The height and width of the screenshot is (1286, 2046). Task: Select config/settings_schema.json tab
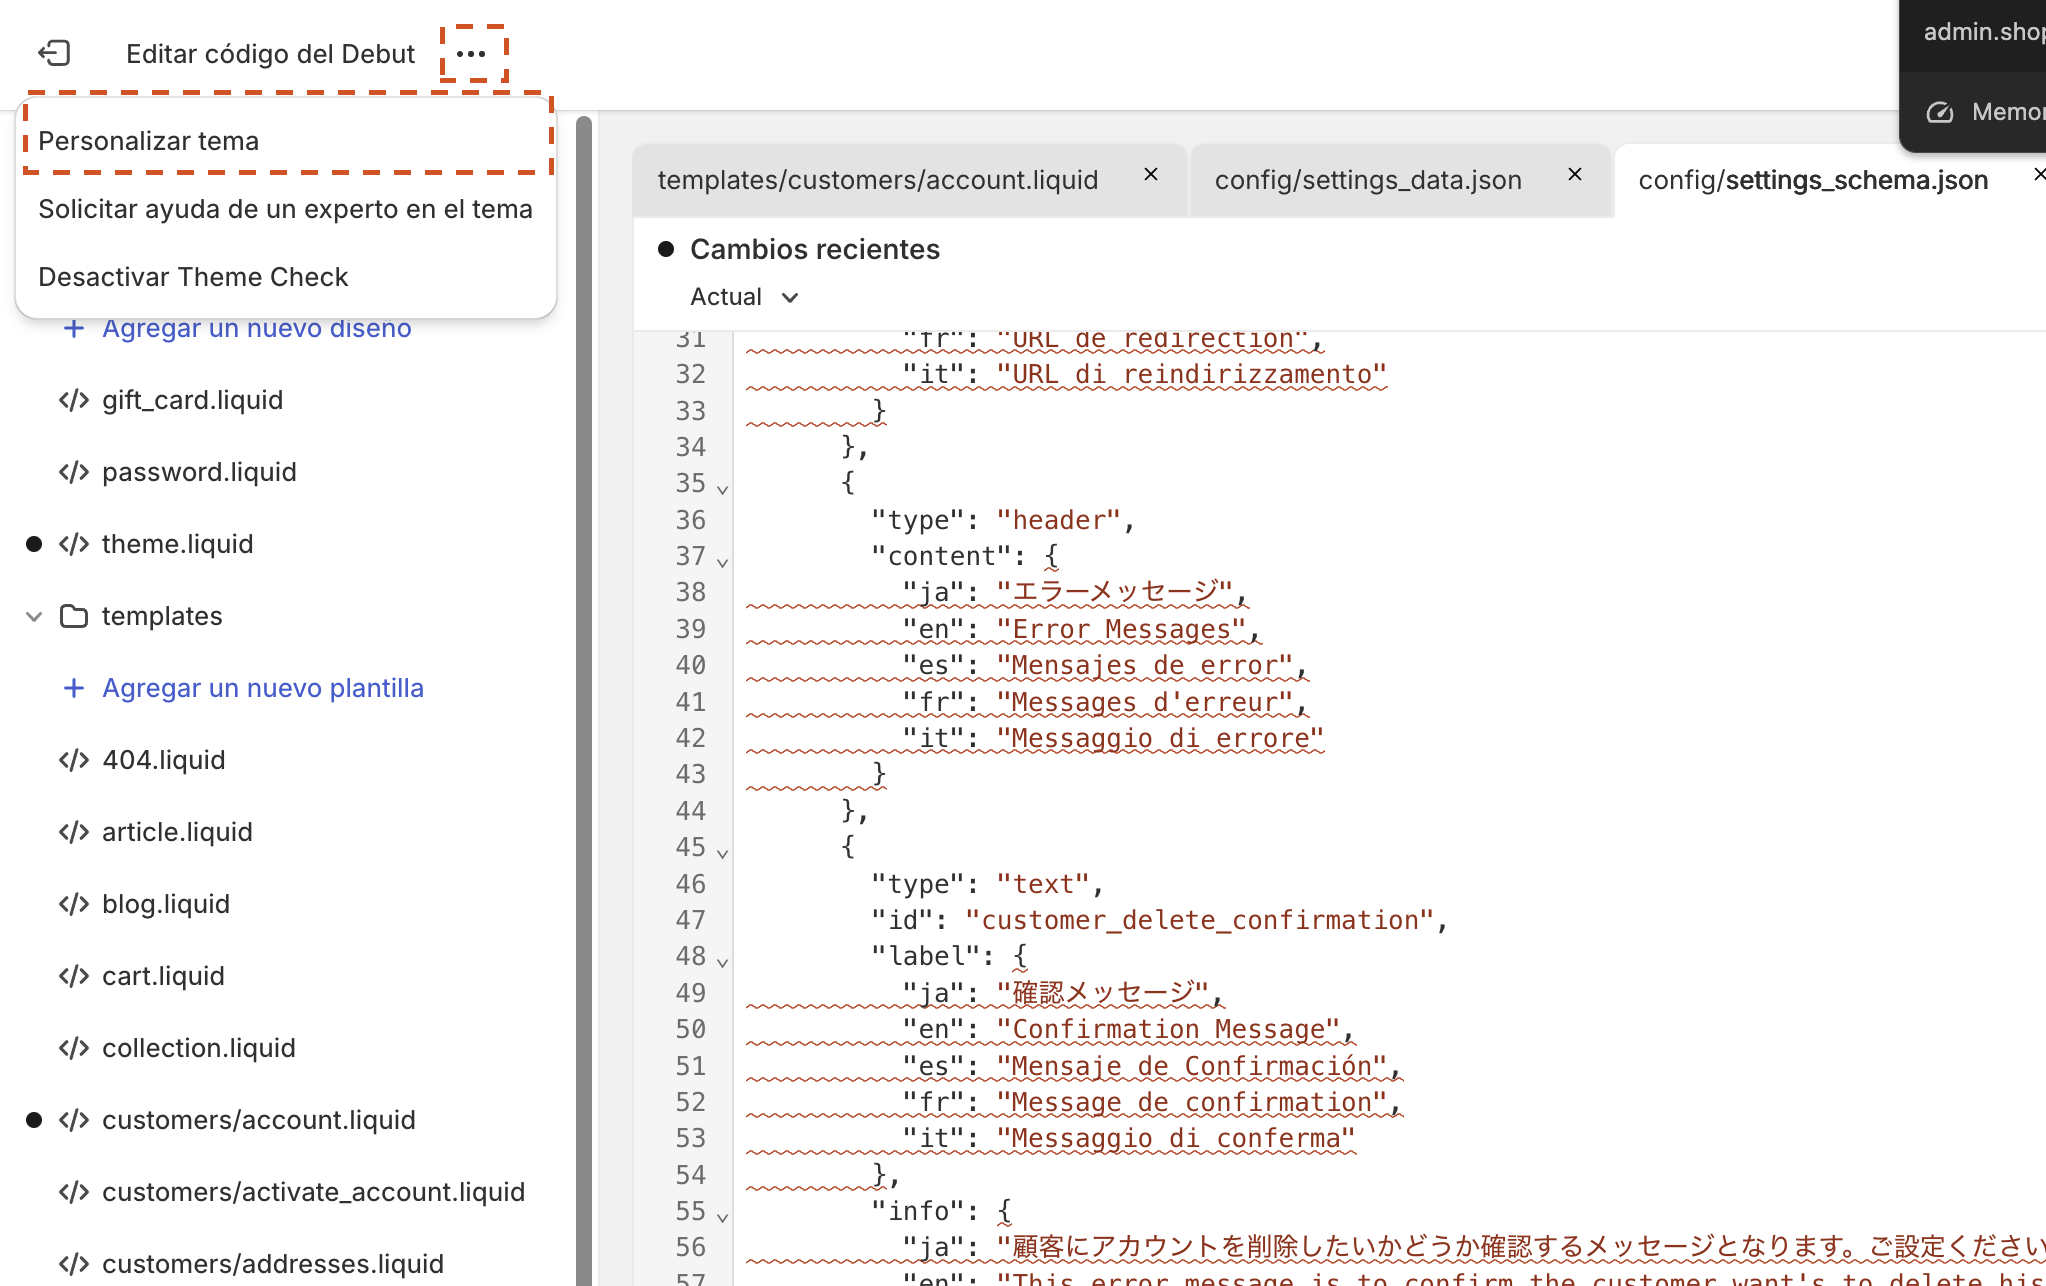pyautogui.click(x=1813, y=180)
